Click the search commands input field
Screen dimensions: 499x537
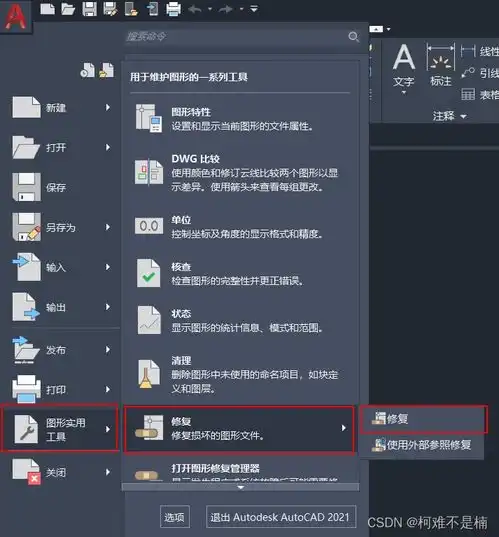236,36
